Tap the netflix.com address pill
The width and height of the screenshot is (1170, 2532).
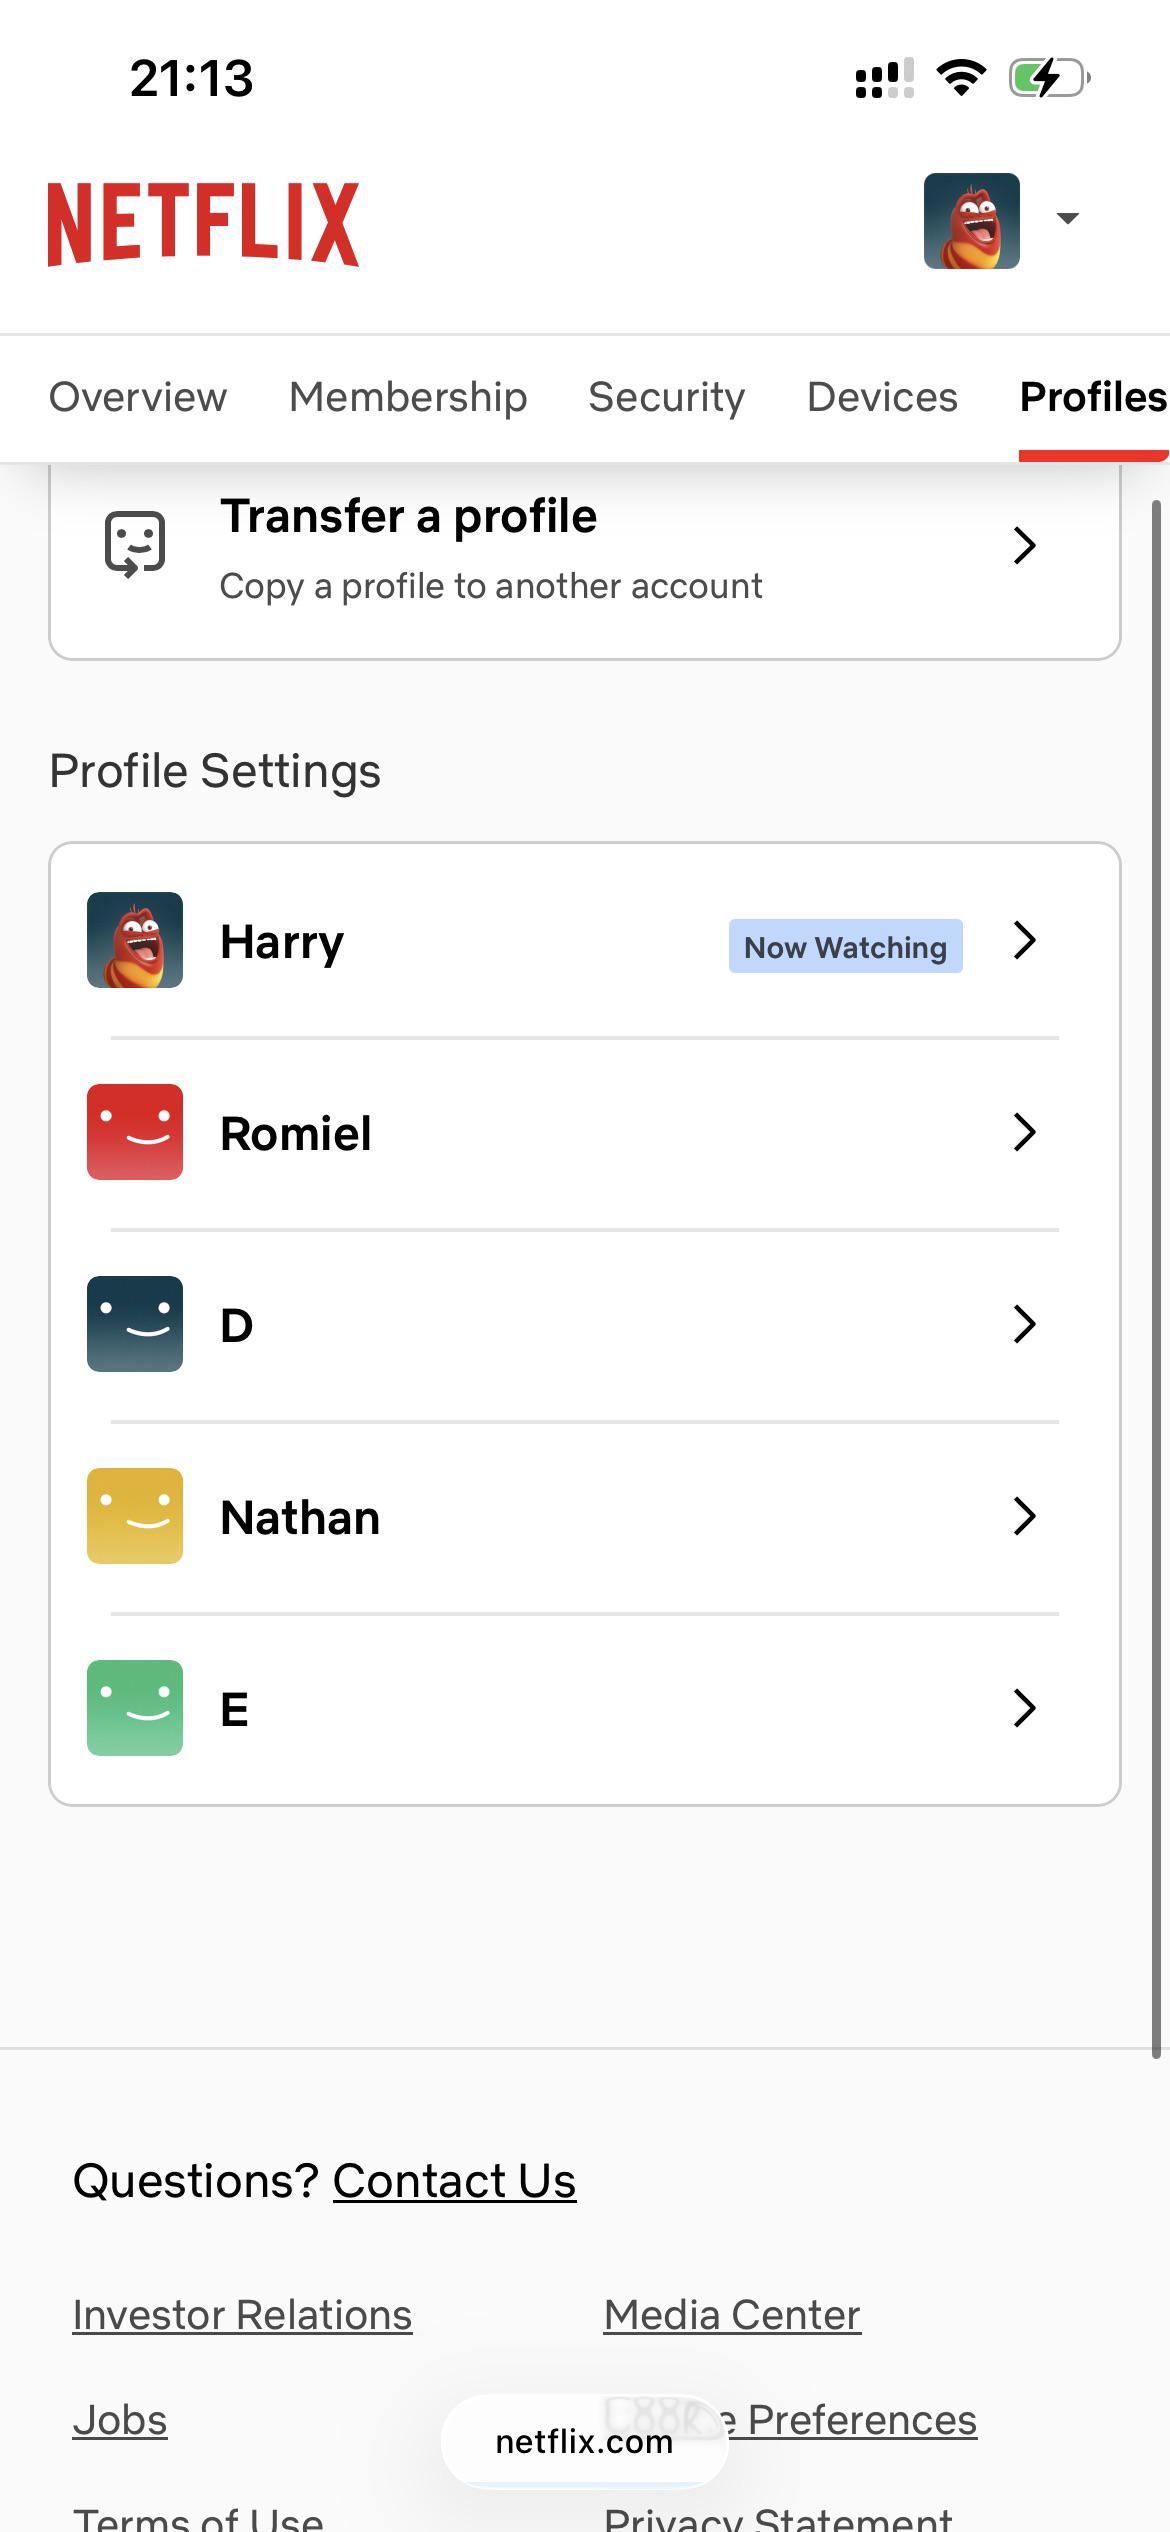pyautogui.click(x=585, y=2441)
